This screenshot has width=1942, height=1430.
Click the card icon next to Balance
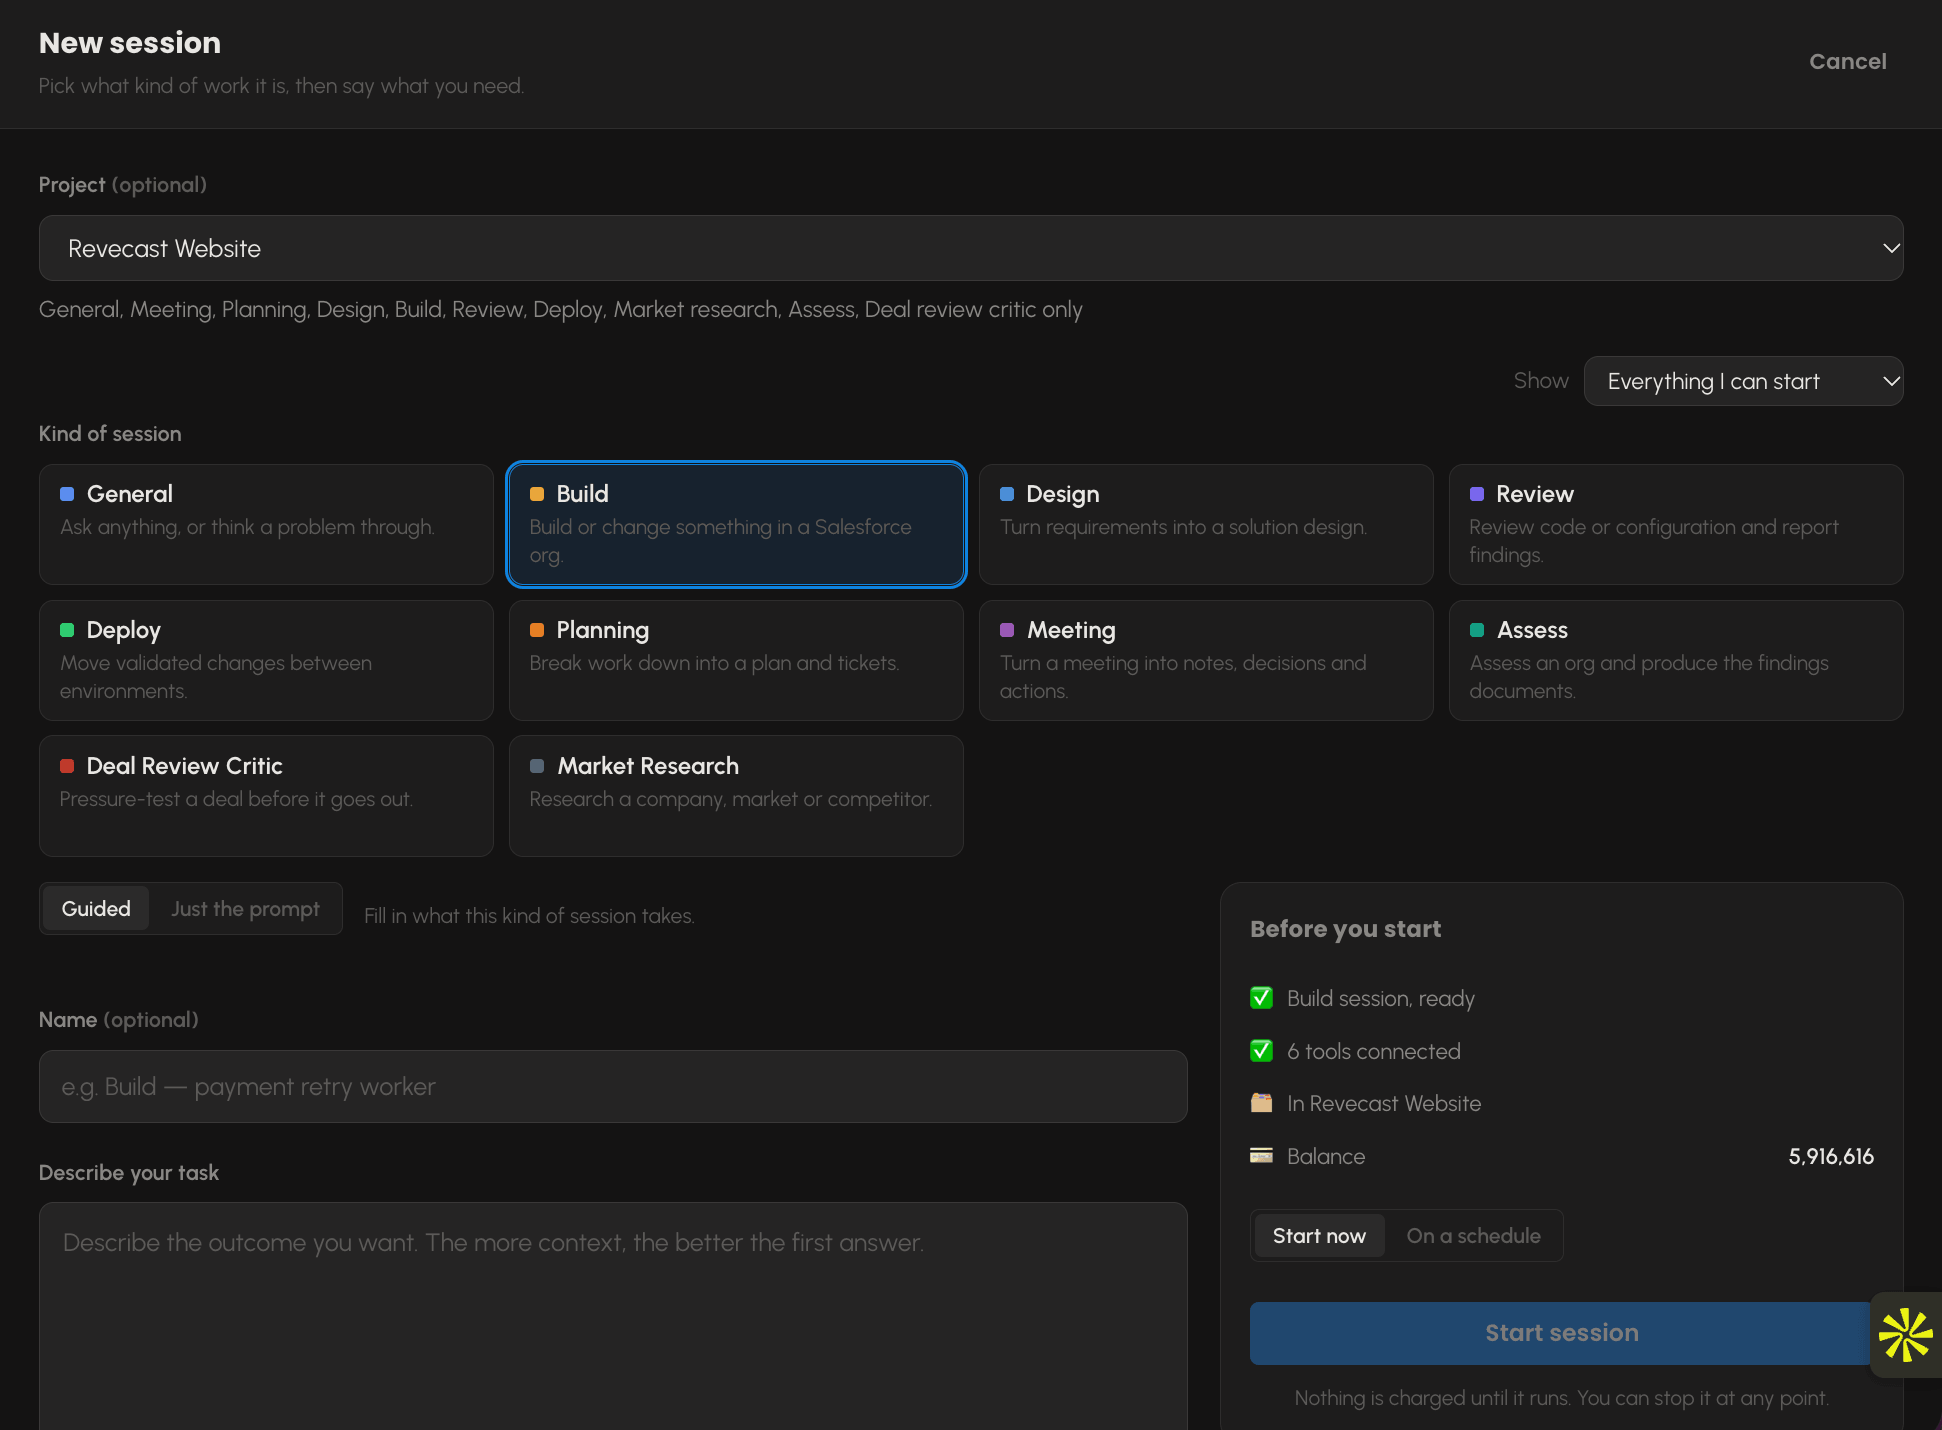coord(1262,1156)
